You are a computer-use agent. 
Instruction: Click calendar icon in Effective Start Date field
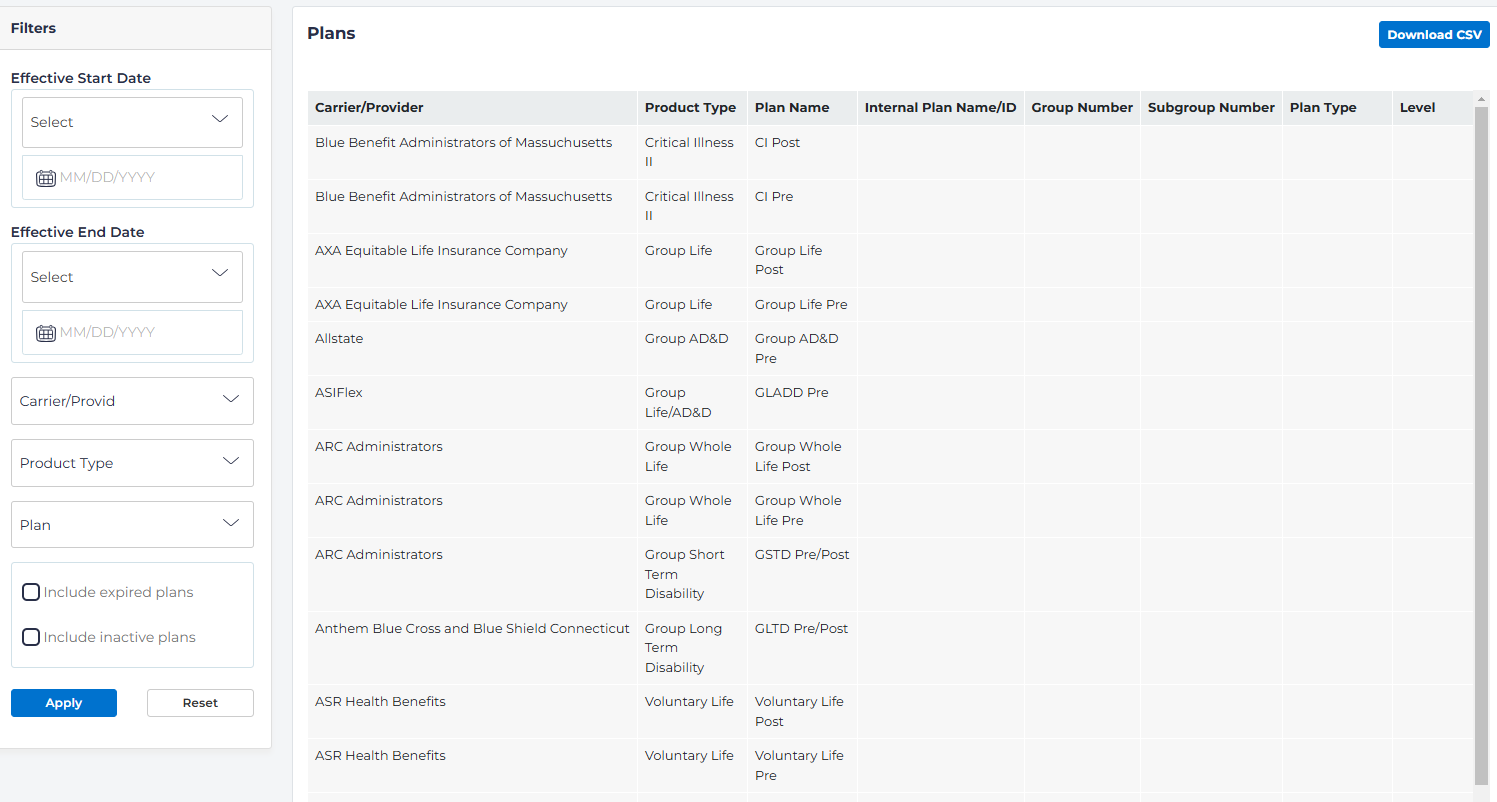click(x=45, y=178)
